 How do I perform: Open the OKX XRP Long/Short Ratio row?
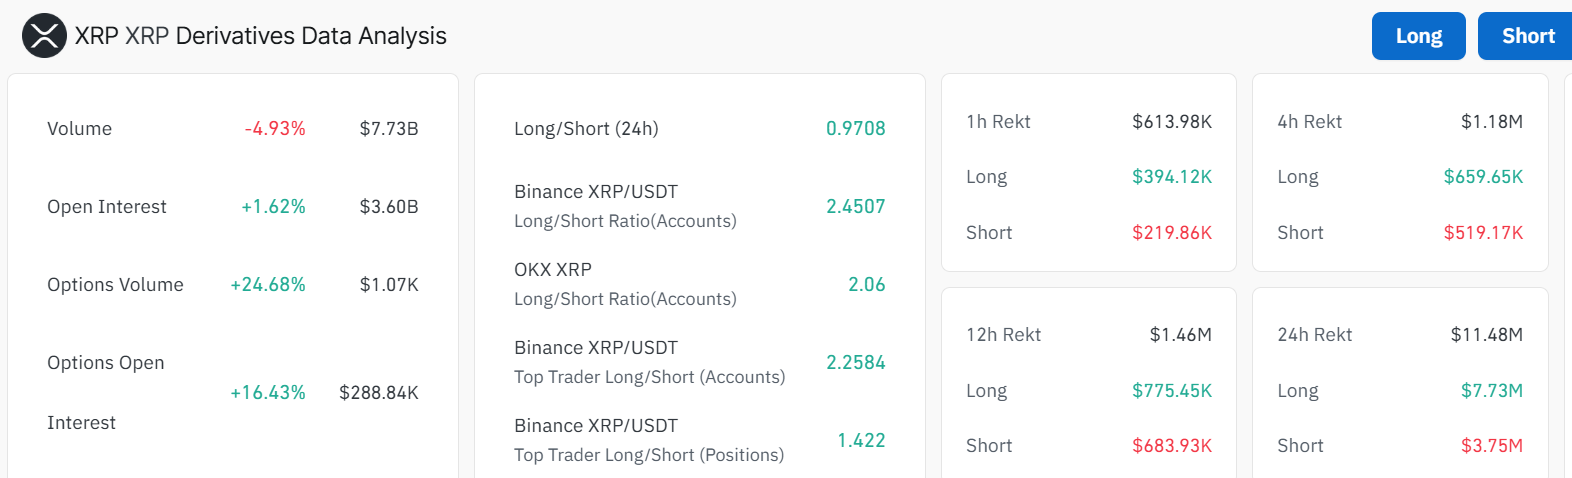pos(699,284)
